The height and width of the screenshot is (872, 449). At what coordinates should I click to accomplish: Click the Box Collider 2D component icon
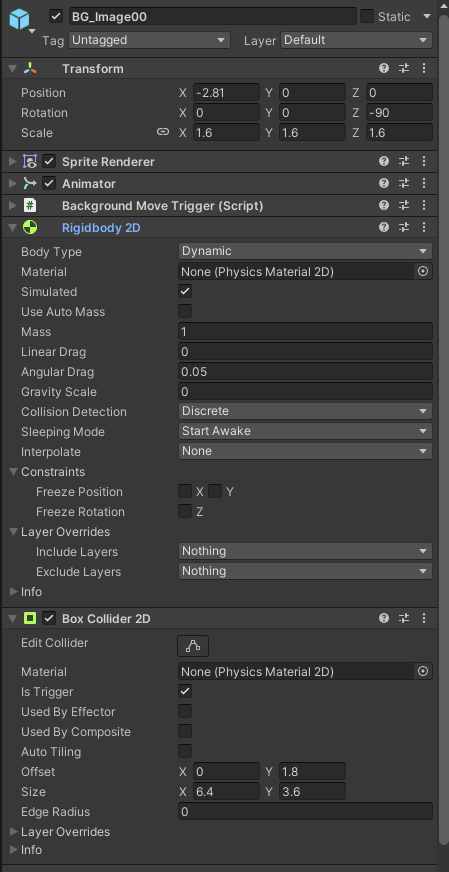point(30,618)
